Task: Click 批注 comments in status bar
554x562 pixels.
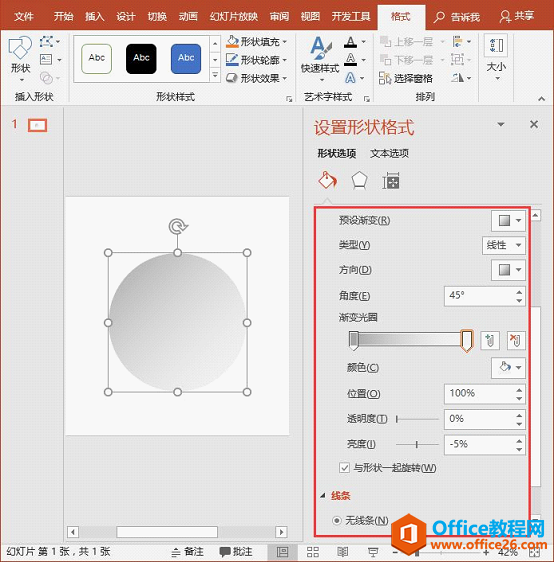Action: [236, 552]
